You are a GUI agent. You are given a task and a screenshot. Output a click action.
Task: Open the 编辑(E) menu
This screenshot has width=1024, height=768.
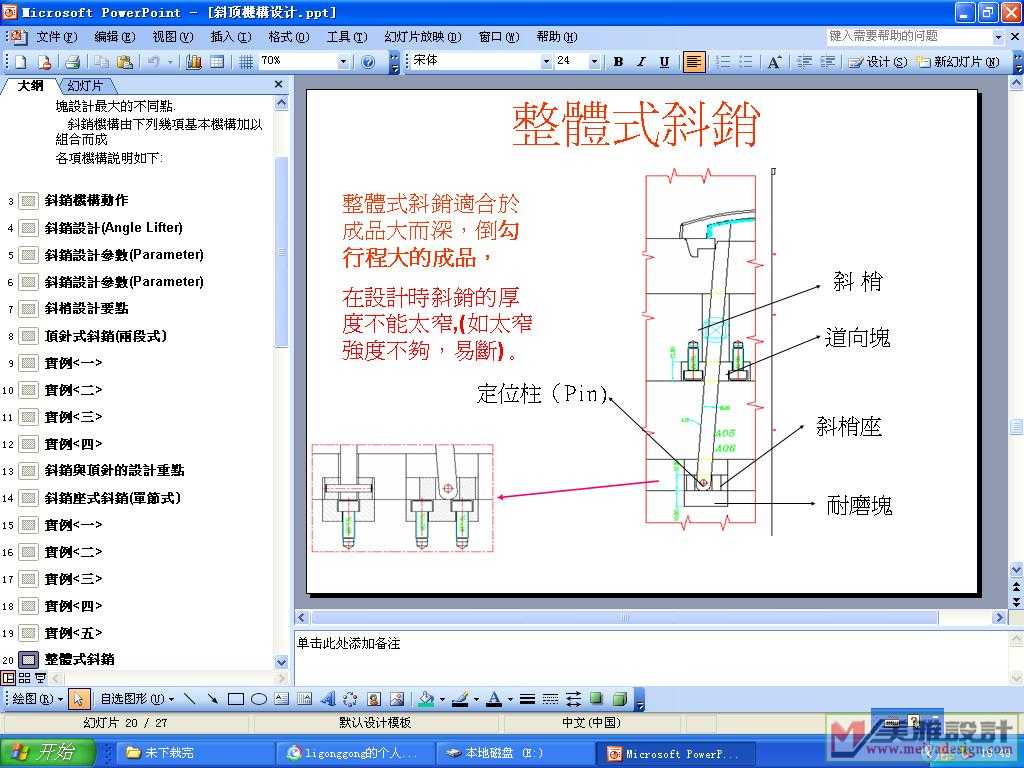click(114, 37)
